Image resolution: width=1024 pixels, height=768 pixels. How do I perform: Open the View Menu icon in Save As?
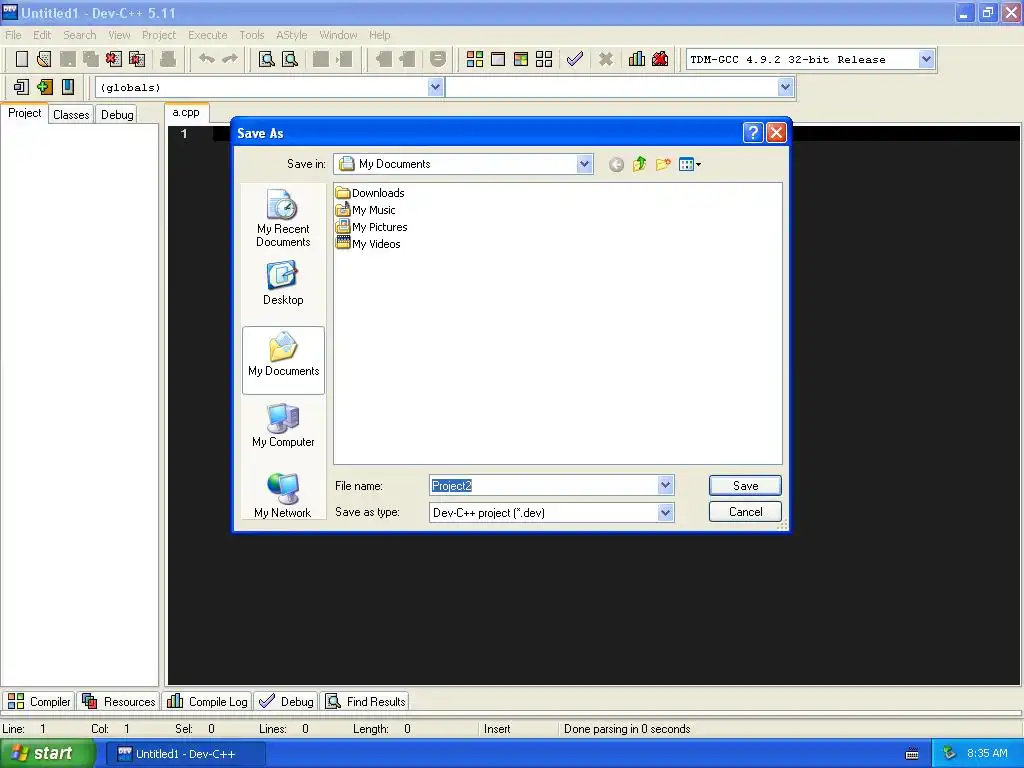pyautogui.click(x=690, y=165)
